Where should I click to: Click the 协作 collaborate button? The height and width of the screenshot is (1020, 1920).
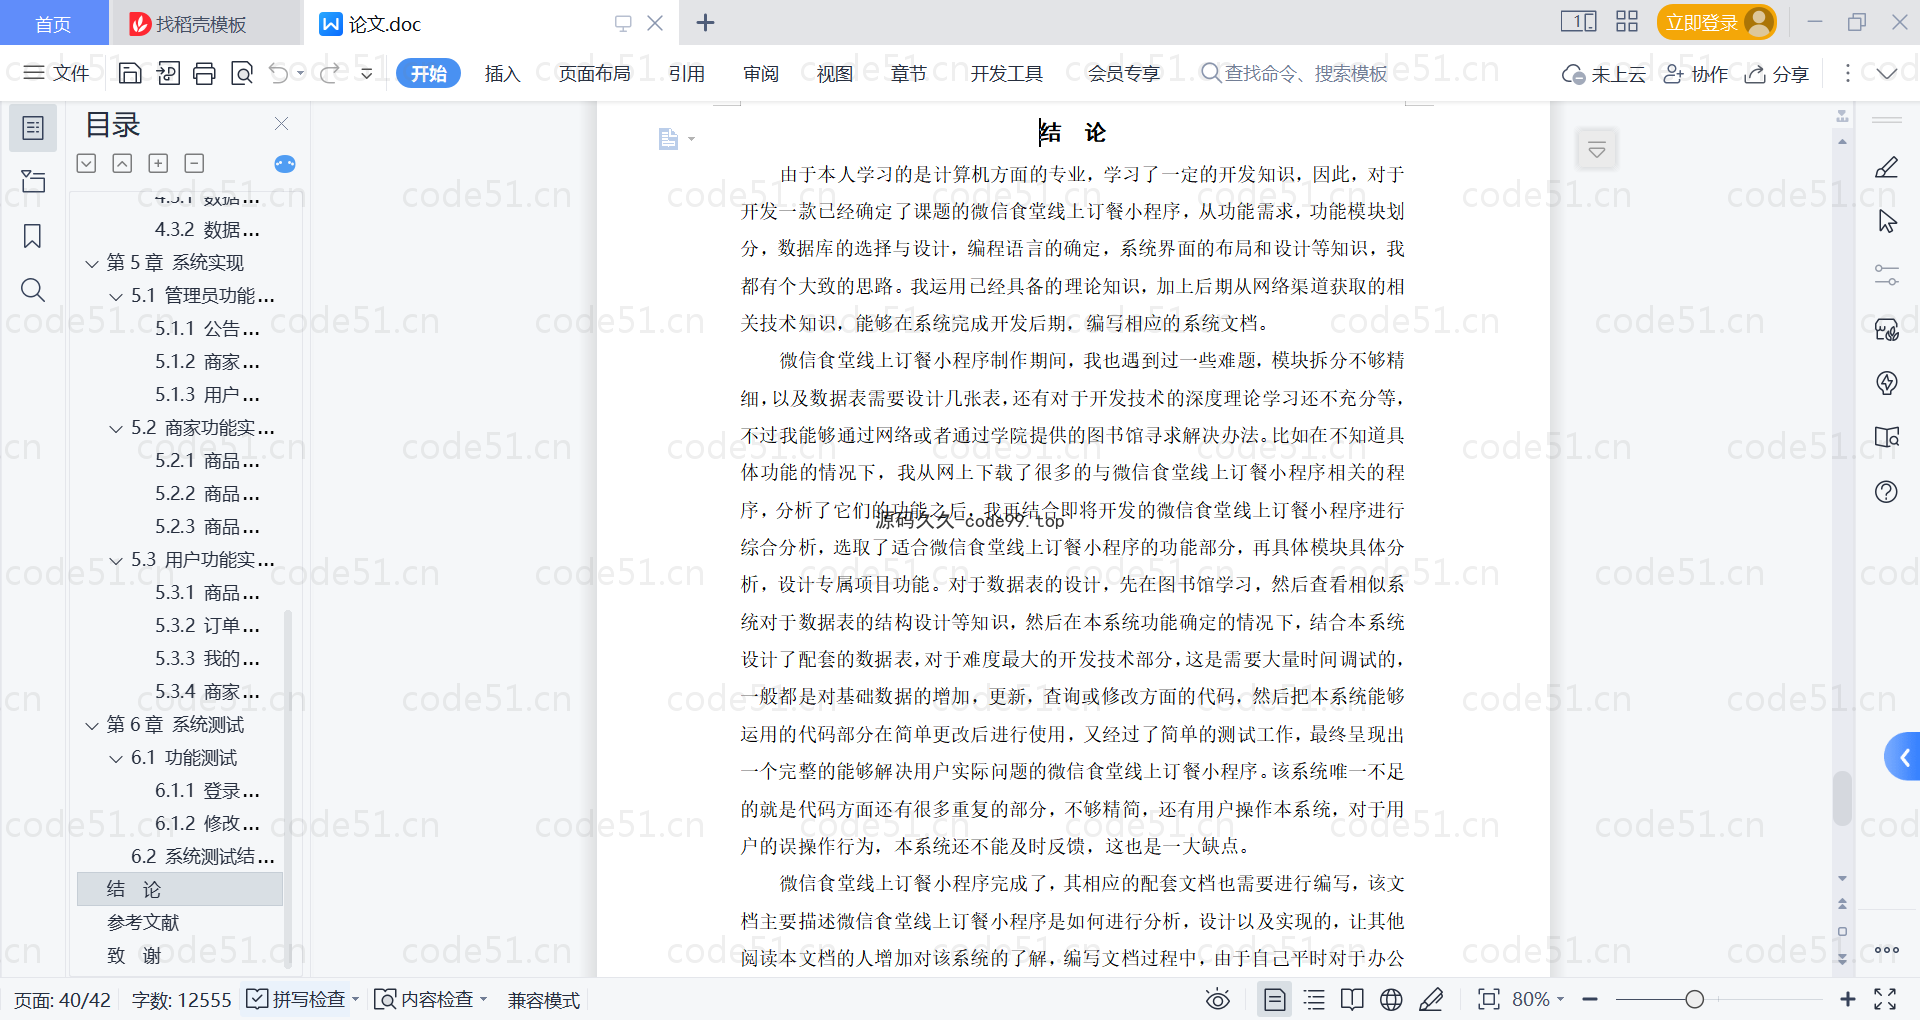pyautogui.click(x=1695, y=74)
